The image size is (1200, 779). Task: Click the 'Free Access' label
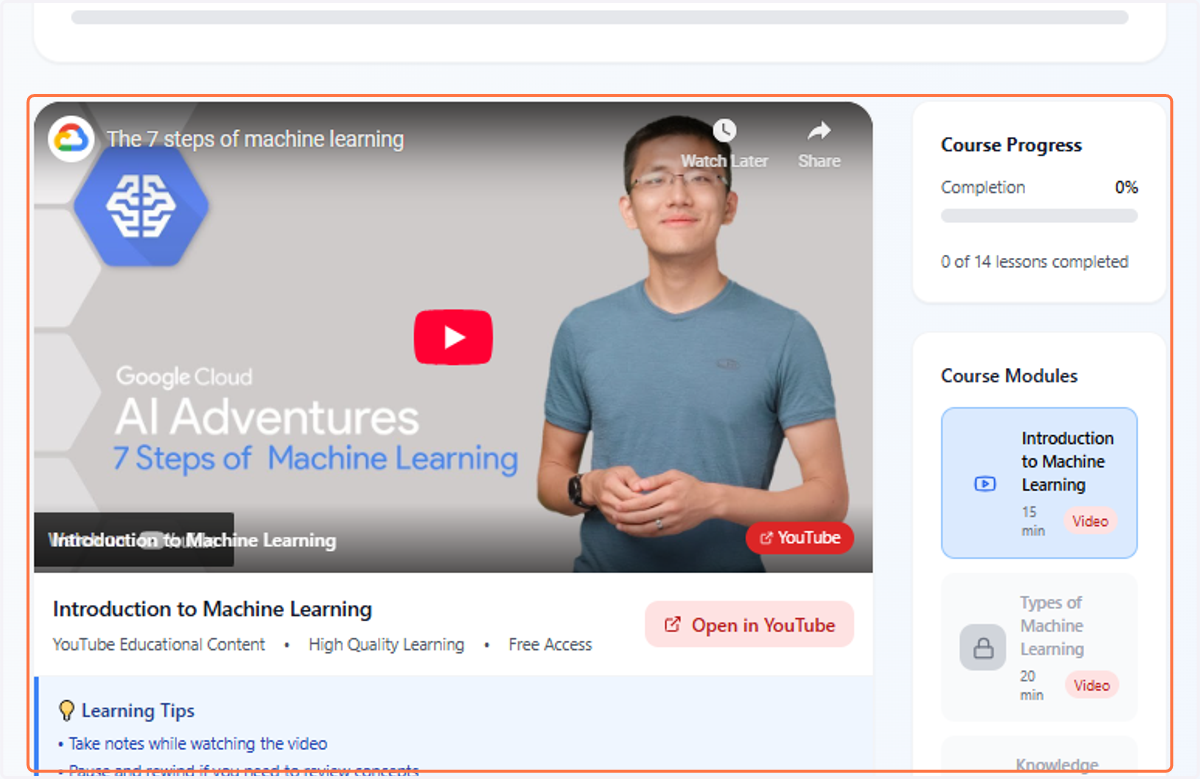point(550,645)
